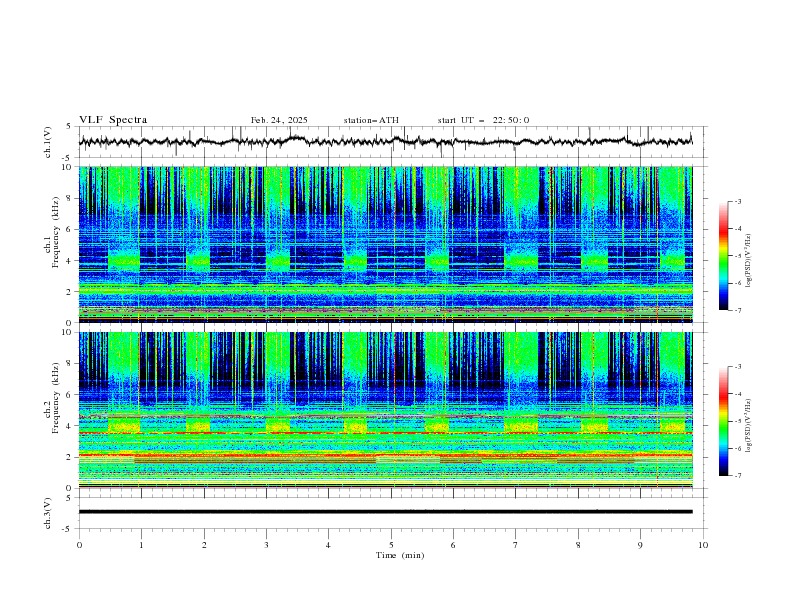Click the 'ch.1(V)' waveform axis label

click(x=48, y=142)
